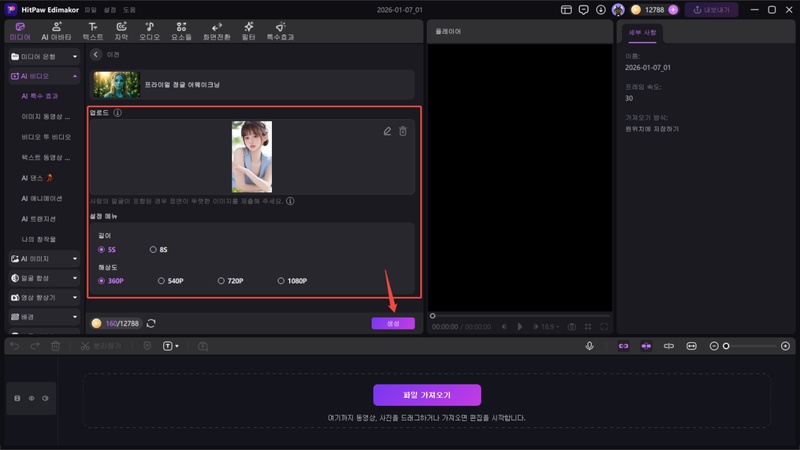The width and height of the screenshot is (800, 450).
Task: Open the AI 아바타 avatar tab
Action: (x=56, y=31)
